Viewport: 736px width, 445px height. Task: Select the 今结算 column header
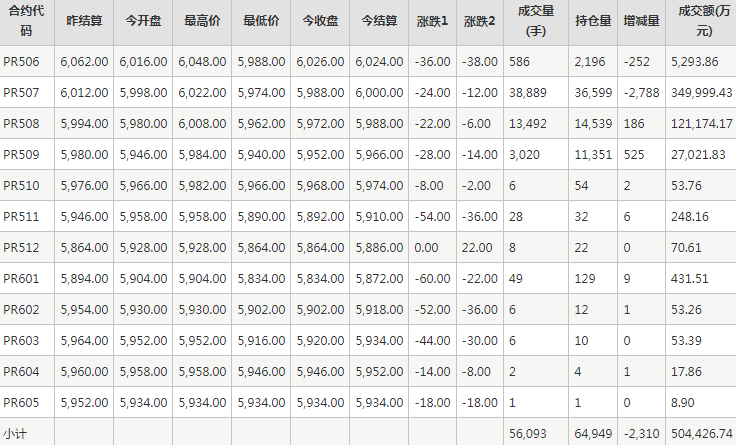(379, 21)
